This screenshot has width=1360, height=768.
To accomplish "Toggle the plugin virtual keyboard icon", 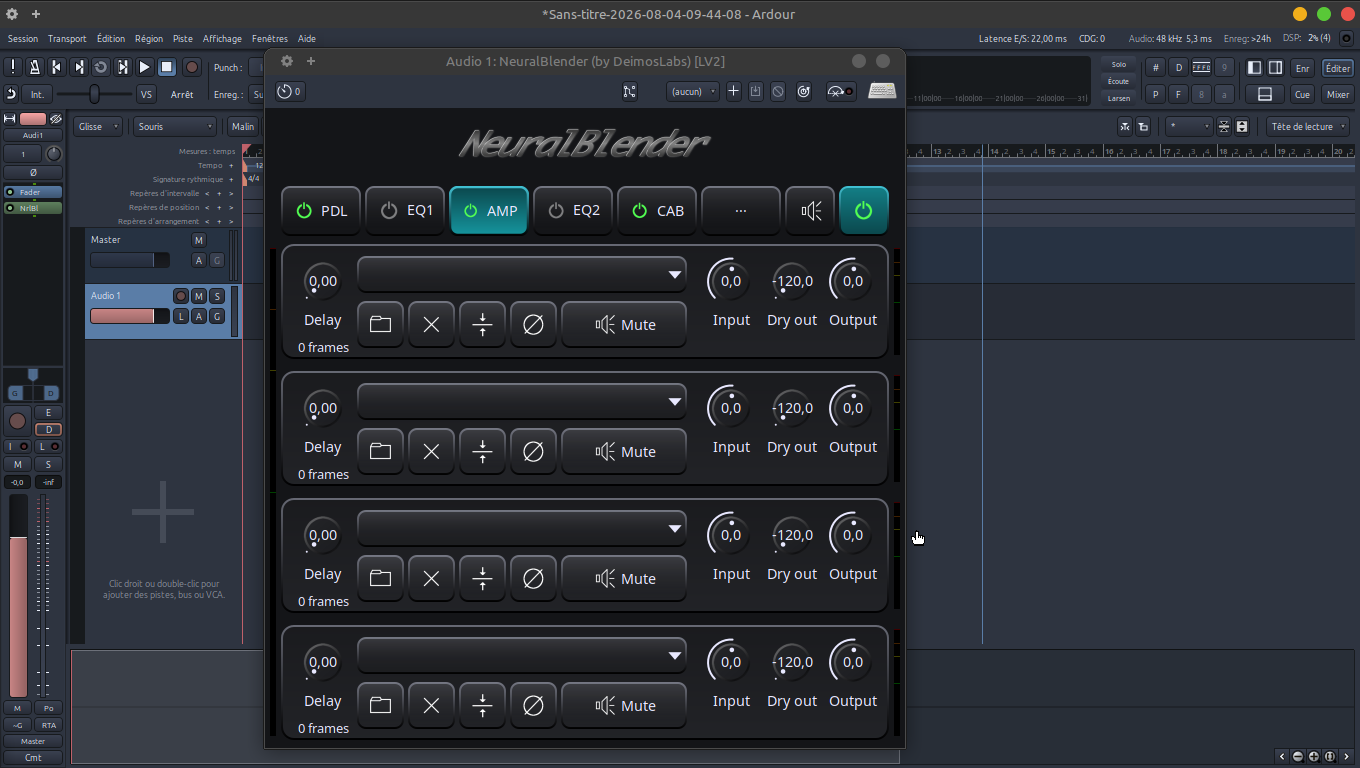I will click(882, 91).
